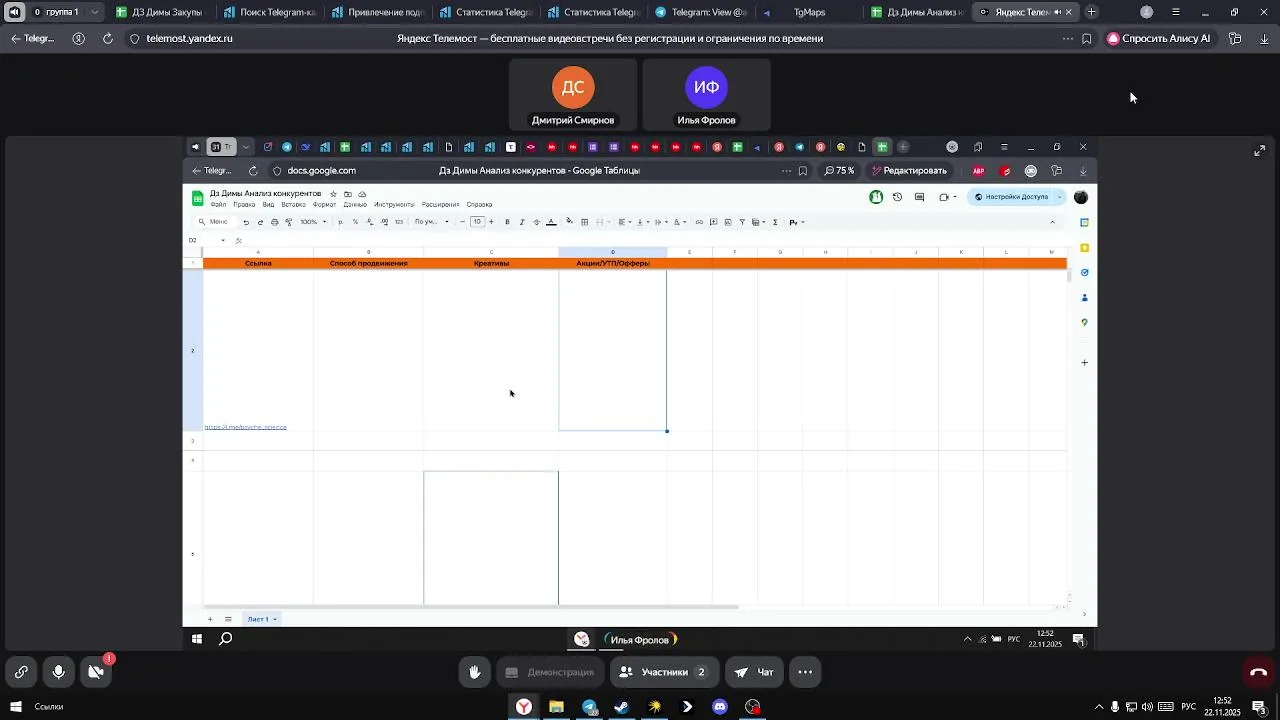1280x720 pixels.
Task: Copy the meeting link icon
Action: [x=21, y=672]
